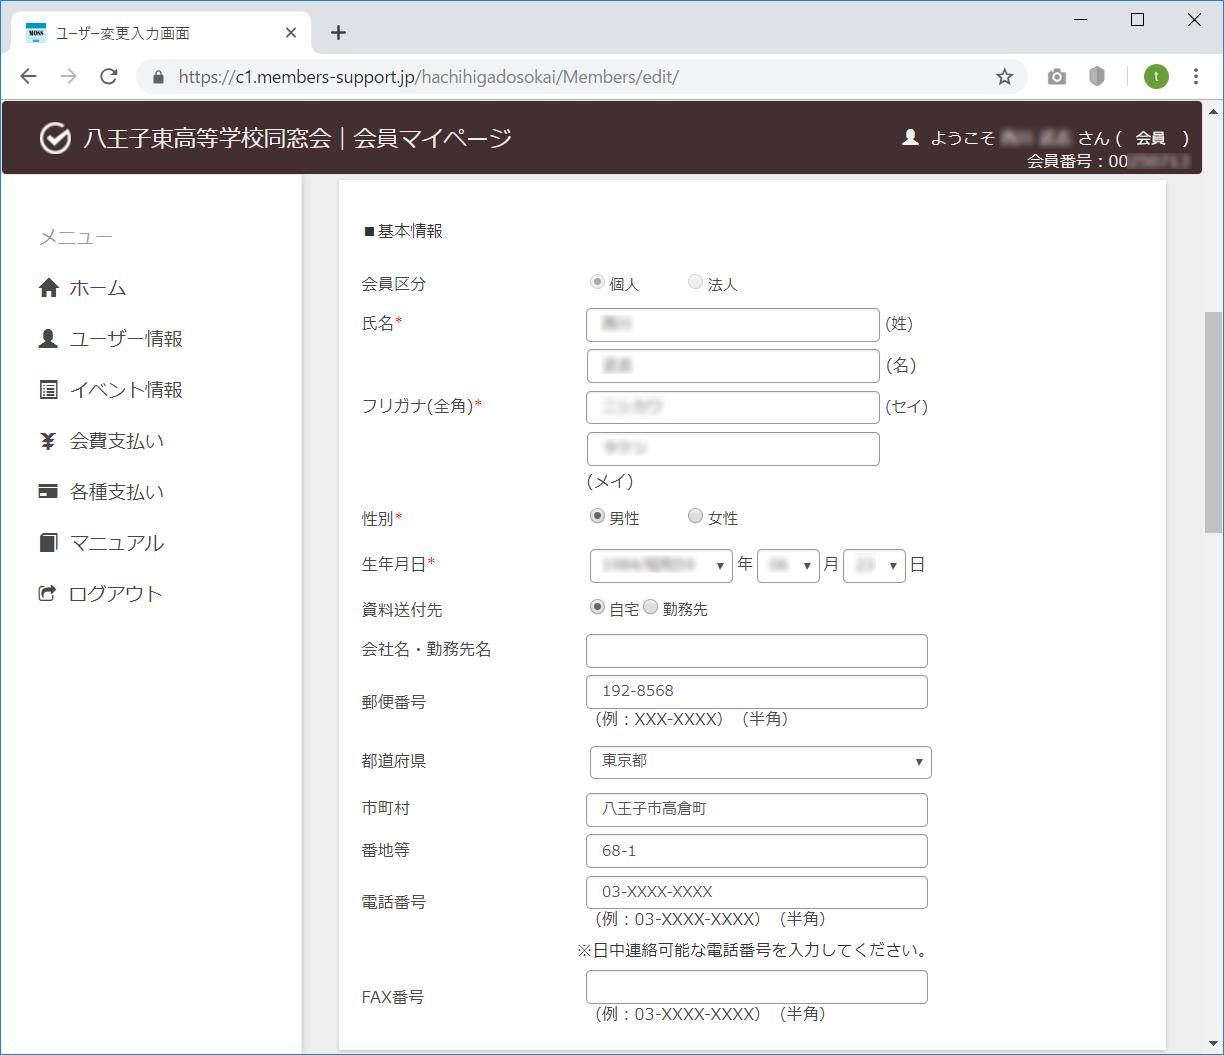Image resolution: width=1224 pixels, height=1055 pixels.
Task: Go to イベント情報 in the sidebar
Action: pos(126,390)
